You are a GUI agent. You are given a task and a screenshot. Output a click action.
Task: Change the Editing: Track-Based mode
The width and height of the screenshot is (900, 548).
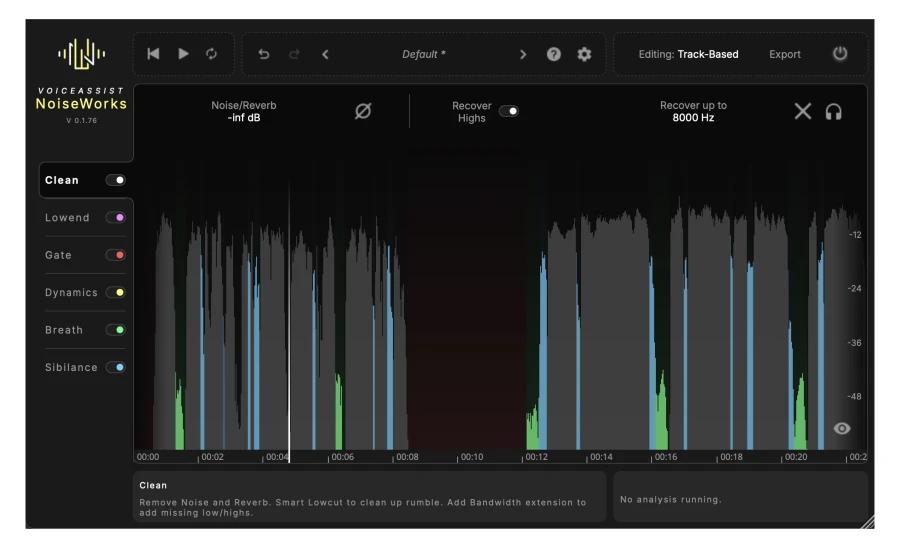coord(688,54)
